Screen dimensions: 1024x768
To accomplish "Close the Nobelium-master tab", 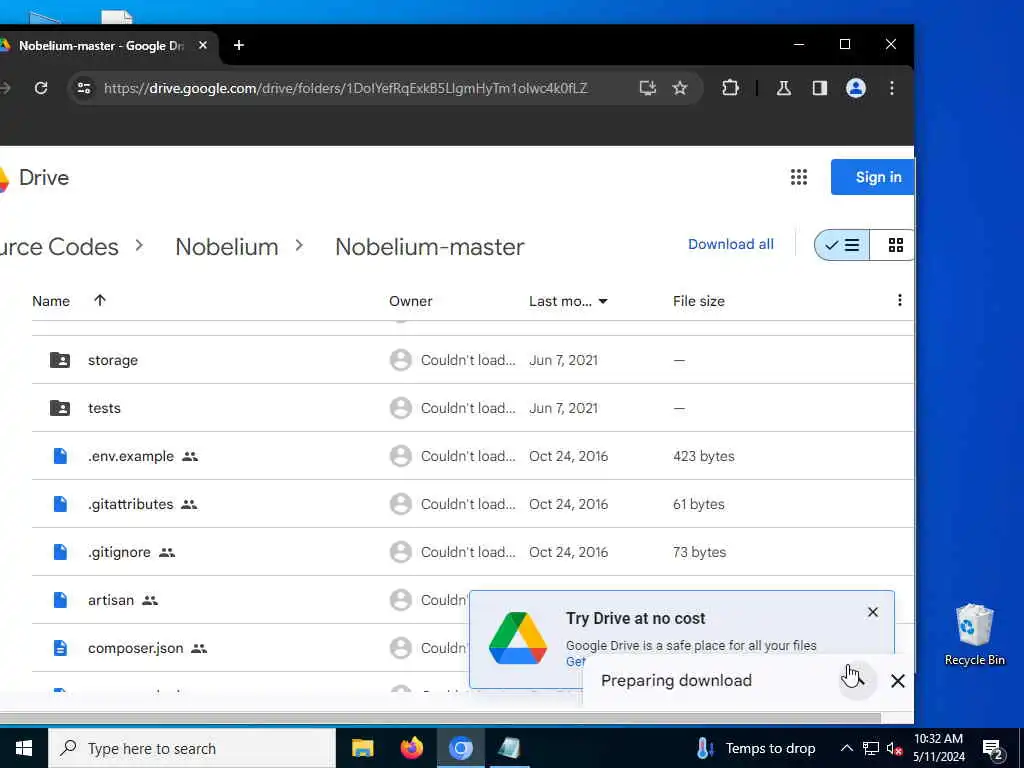I will pos(202,45).
